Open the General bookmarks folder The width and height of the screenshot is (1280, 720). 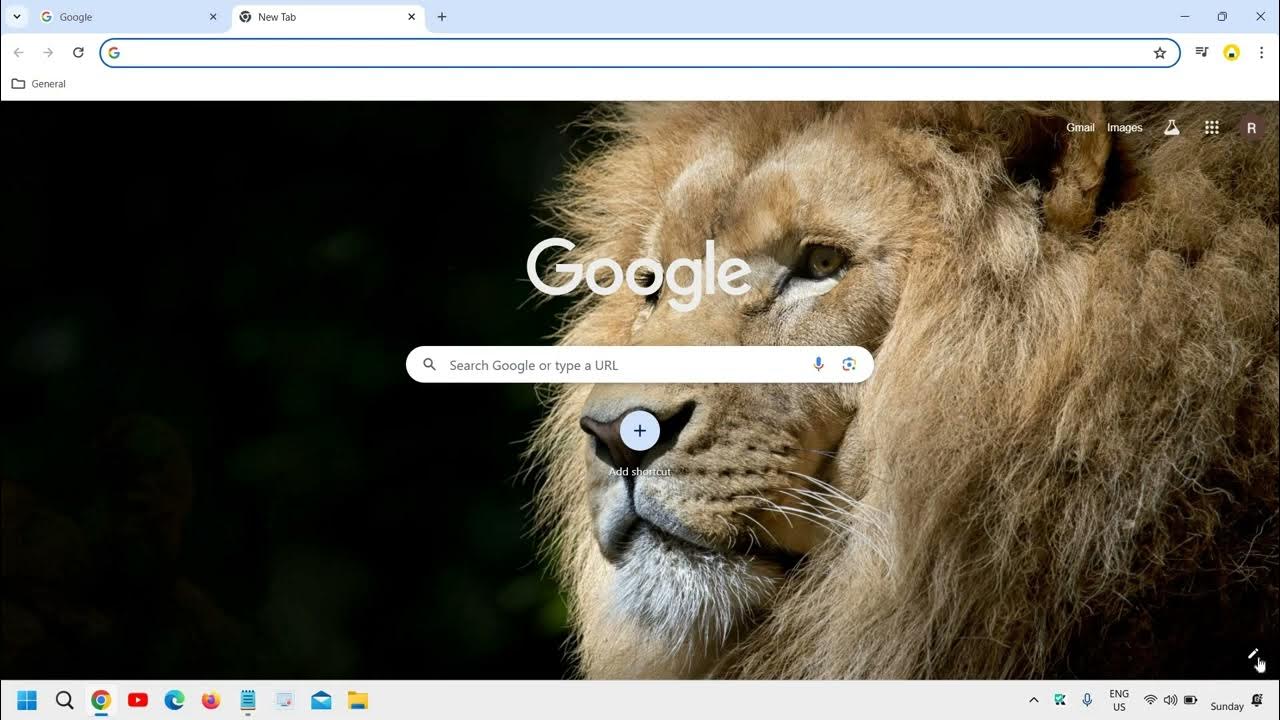click(x=38, y=84)
